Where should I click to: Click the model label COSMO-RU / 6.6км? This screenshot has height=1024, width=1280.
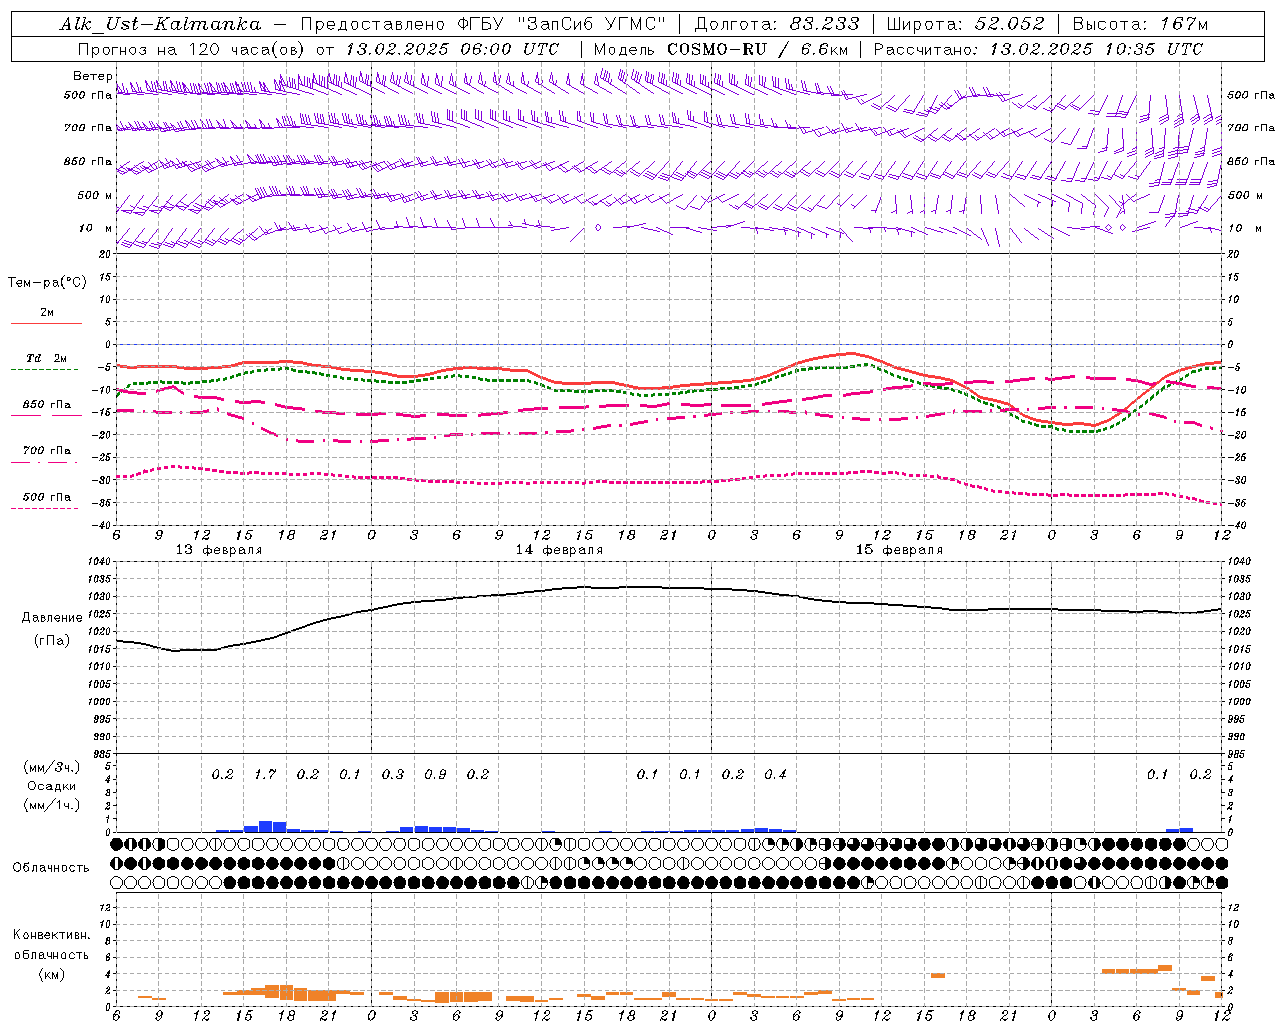(x=757, y=49)
